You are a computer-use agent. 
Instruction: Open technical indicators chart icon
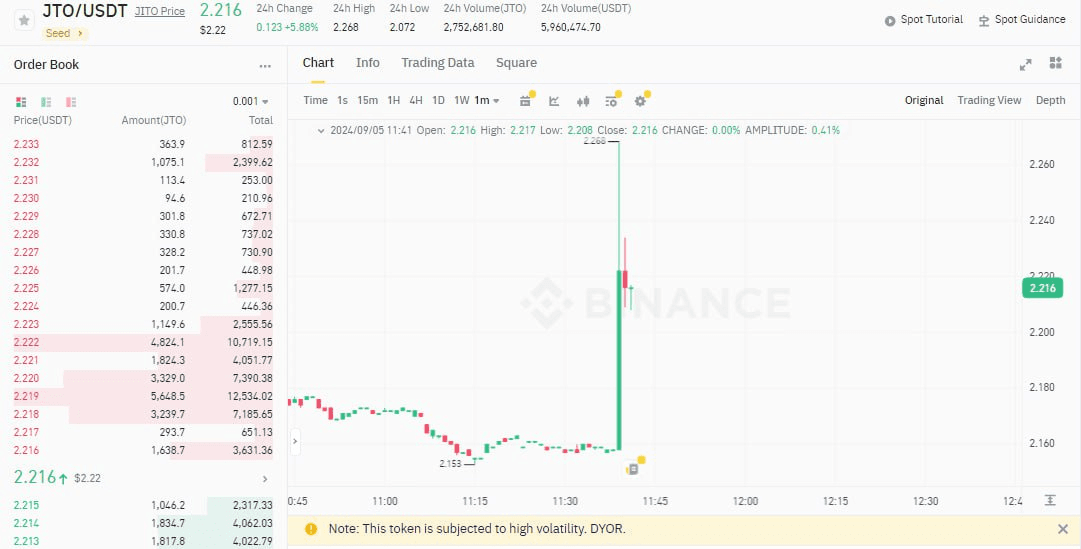pyautogui.click(x=554, y=101)
